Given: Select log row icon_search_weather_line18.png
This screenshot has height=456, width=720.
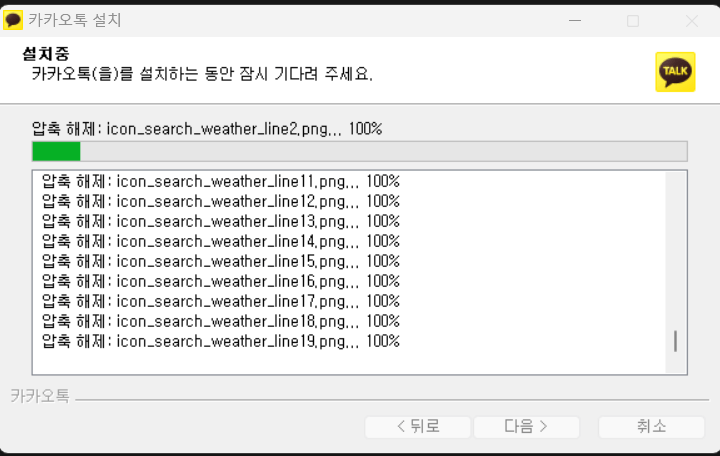Looking at the screenshot, I should point(221,321).
